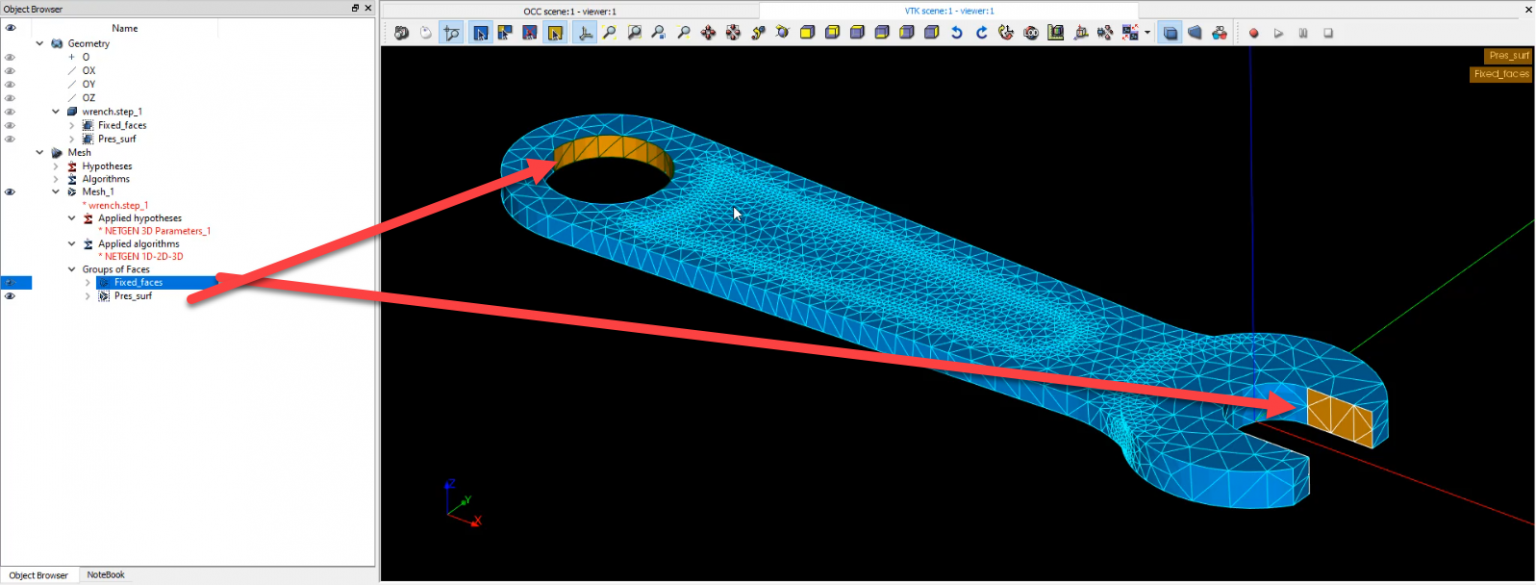Expand Pres_surf under Groups of Faces

87,296
